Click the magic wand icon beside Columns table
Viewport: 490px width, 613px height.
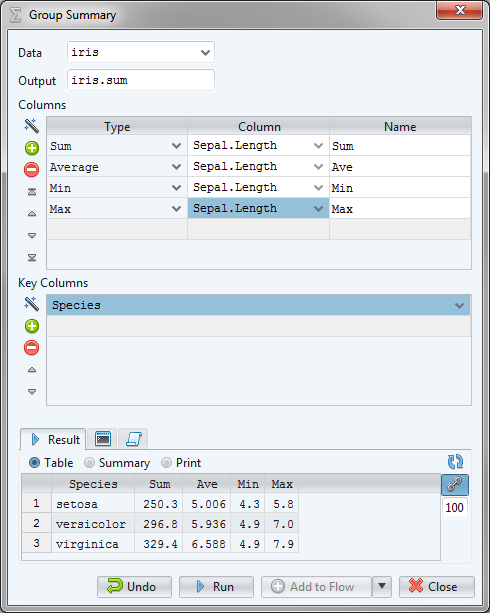[x=32, y=126]
